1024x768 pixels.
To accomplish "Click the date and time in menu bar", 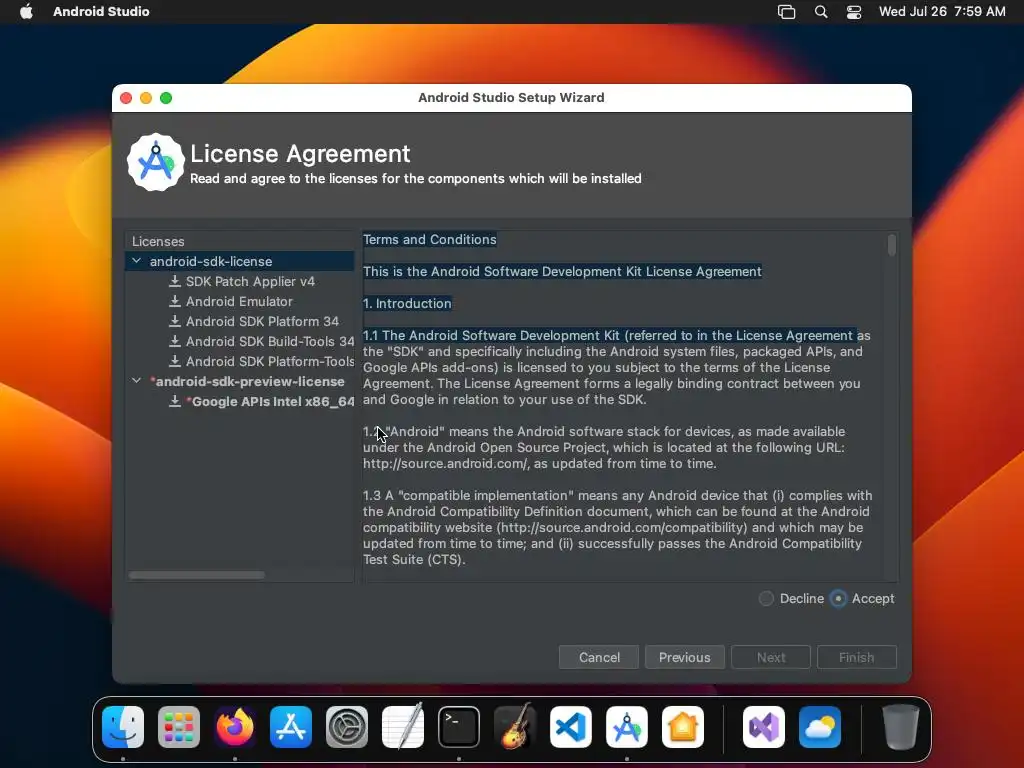I will (x=942, y=12).
